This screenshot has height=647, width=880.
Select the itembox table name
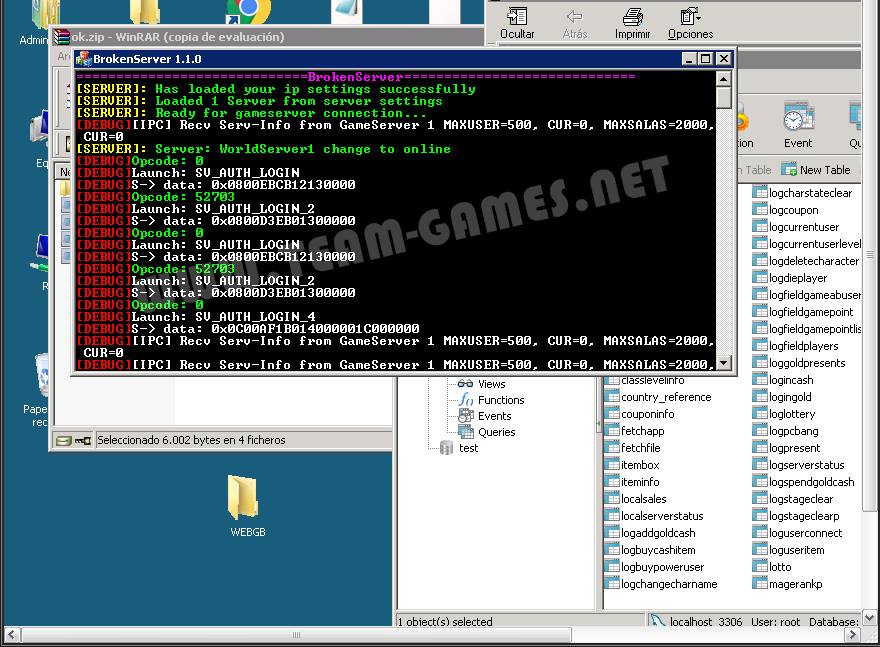pos(640,465)
